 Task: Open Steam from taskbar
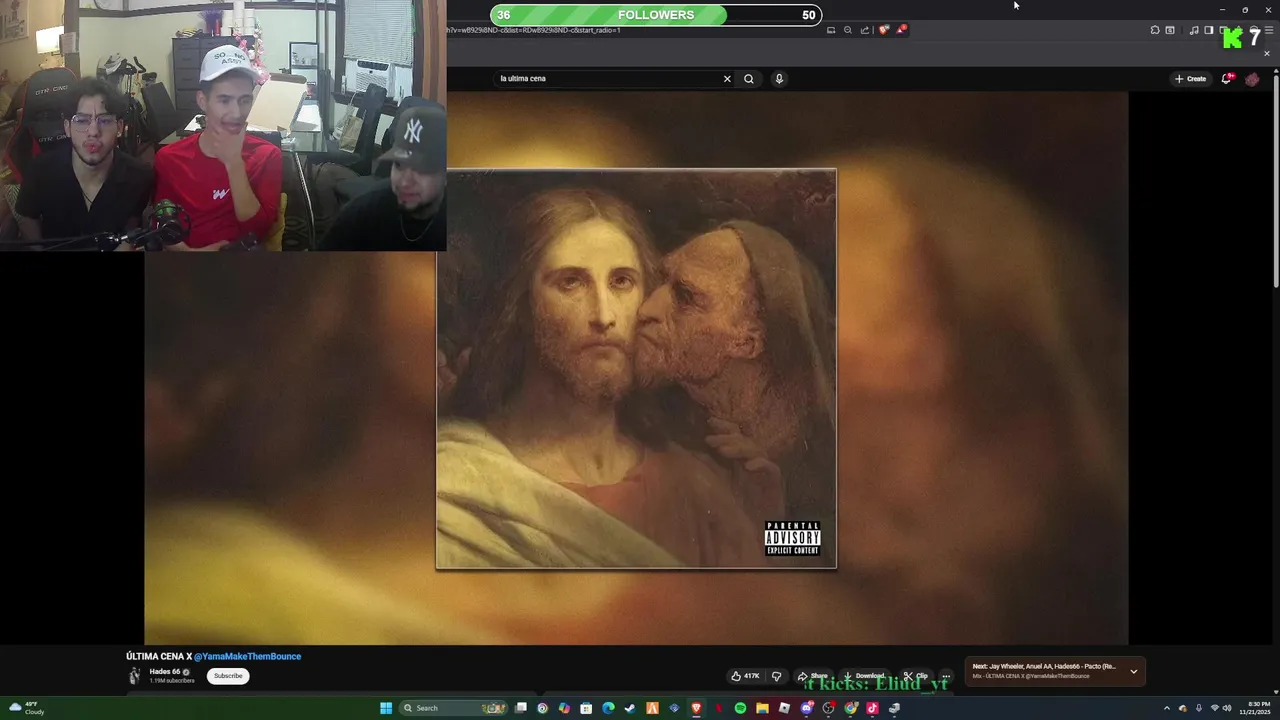coord(629,708)
